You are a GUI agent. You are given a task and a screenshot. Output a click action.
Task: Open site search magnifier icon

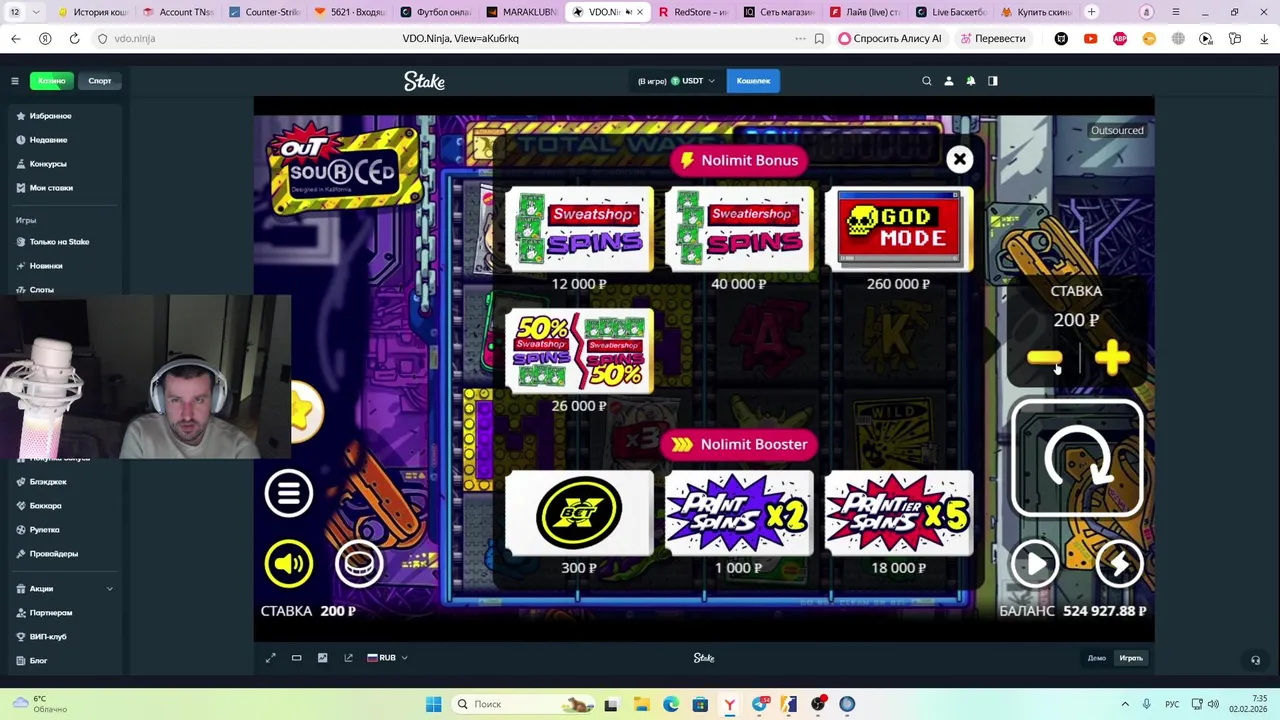[x=927, y=81]
